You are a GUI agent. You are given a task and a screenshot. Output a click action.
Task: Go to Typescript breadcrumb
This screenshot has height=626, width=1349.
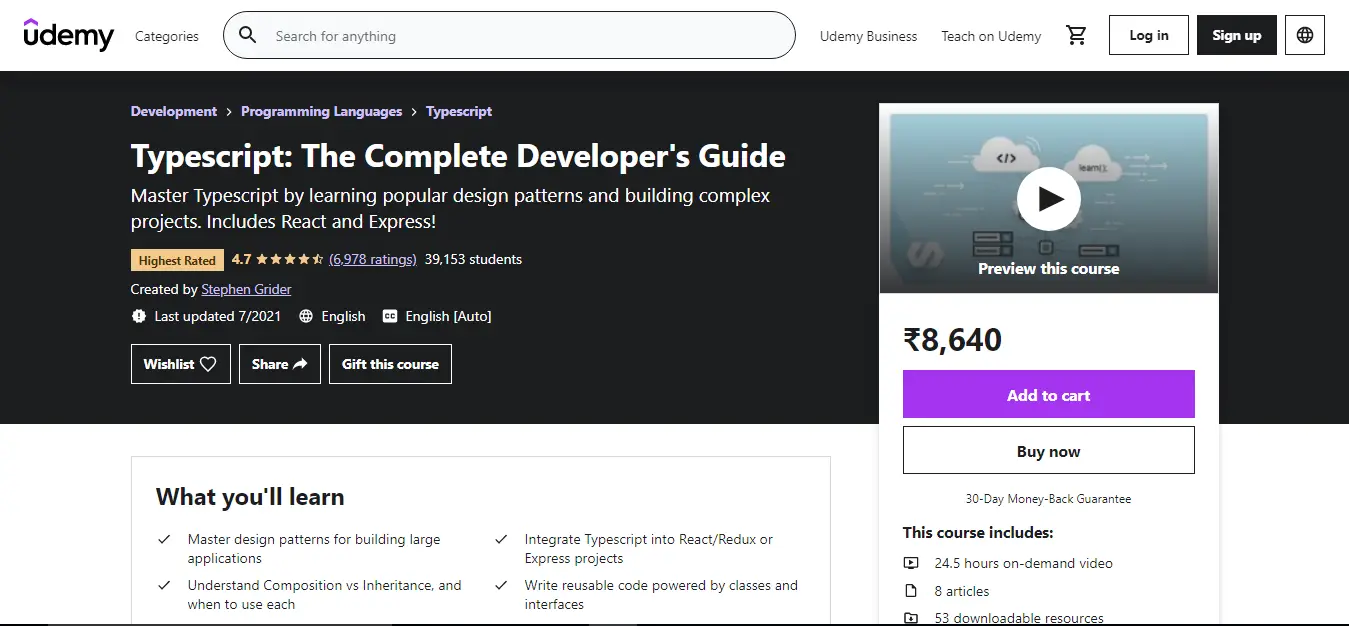[x=459, y=111]
